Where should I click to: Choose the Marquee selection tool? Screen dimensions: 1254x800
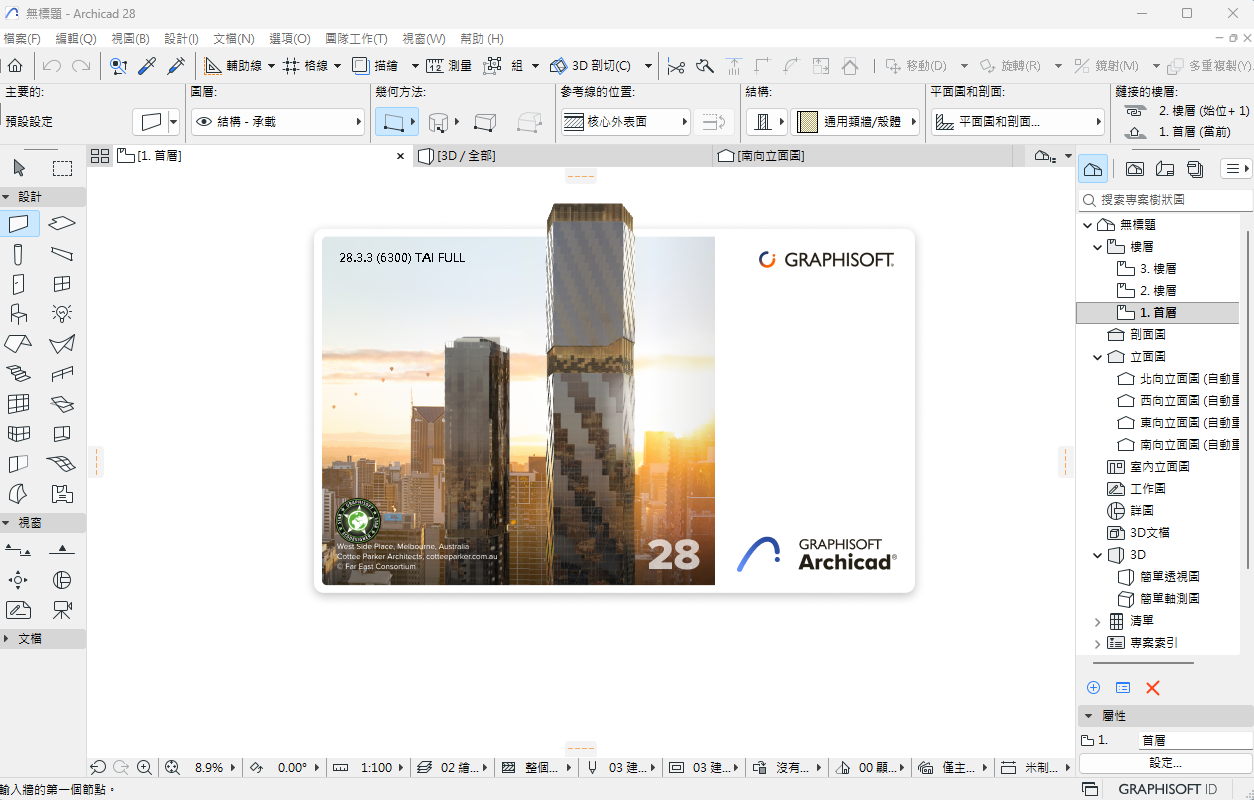point(62,168)
